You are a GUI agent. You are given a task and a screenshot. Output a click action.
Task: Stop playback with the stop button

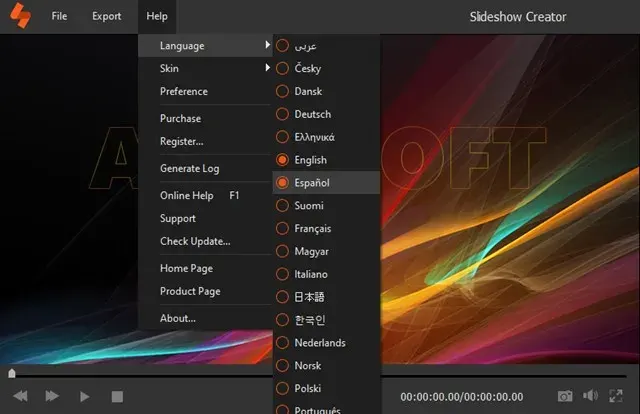pos(117,396)
